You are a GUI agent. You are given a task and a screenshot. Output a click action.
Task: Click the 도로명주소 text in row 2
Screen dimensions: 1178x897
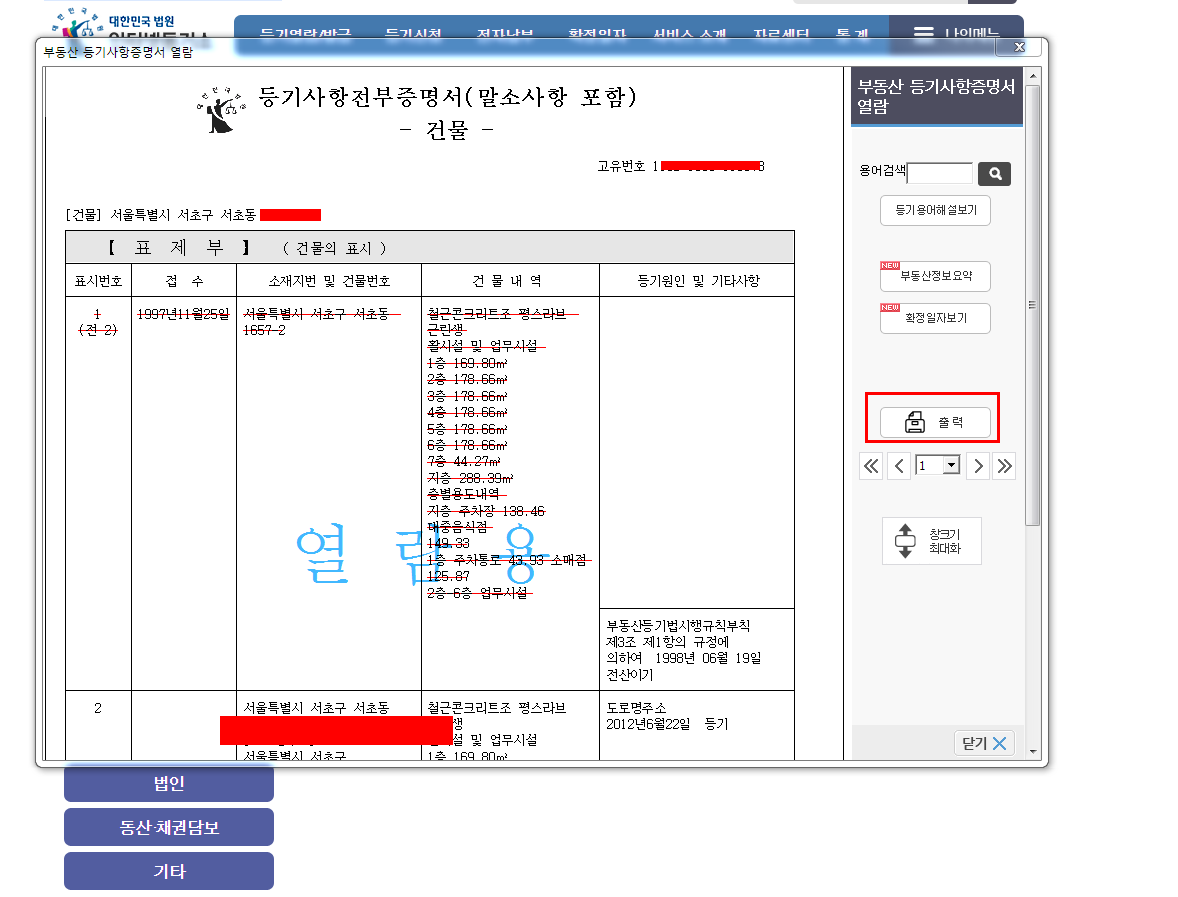[636, 708]
